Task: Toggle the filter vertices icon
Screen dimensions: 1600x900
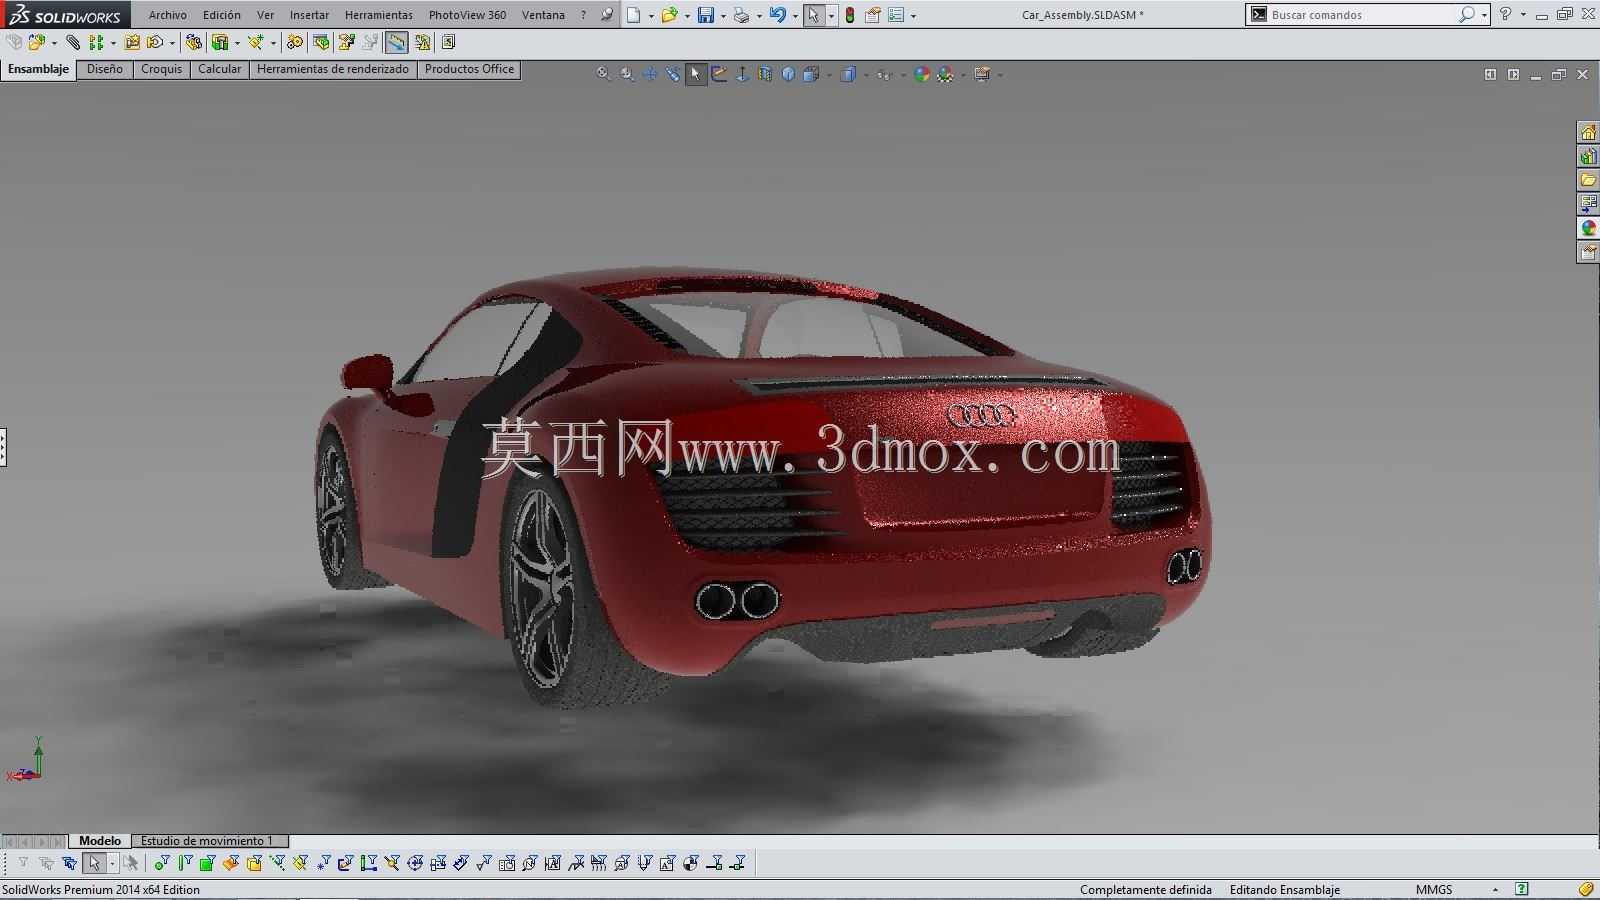Action: pyautogui.click(x=161, y=863)
